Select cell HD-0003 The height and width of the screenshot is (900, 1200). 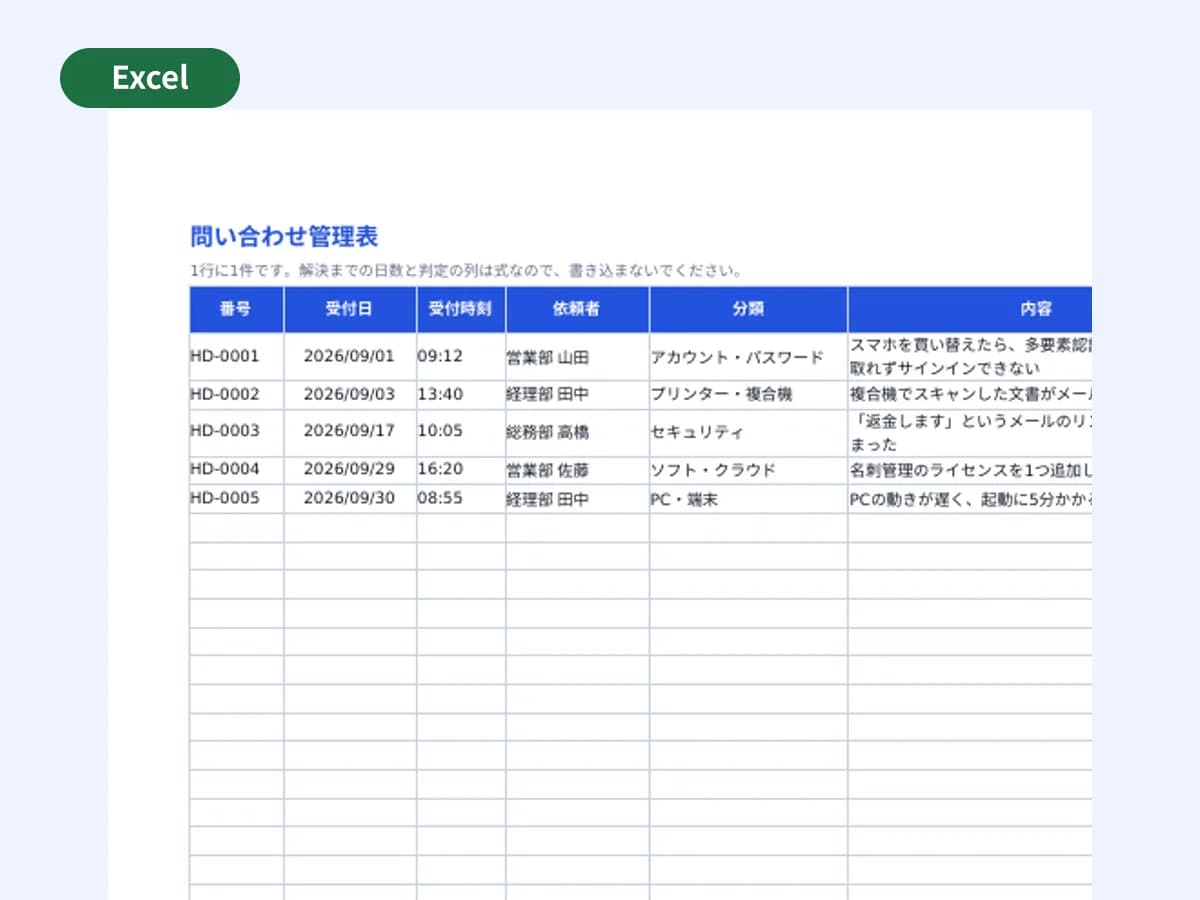coord(236,432)
